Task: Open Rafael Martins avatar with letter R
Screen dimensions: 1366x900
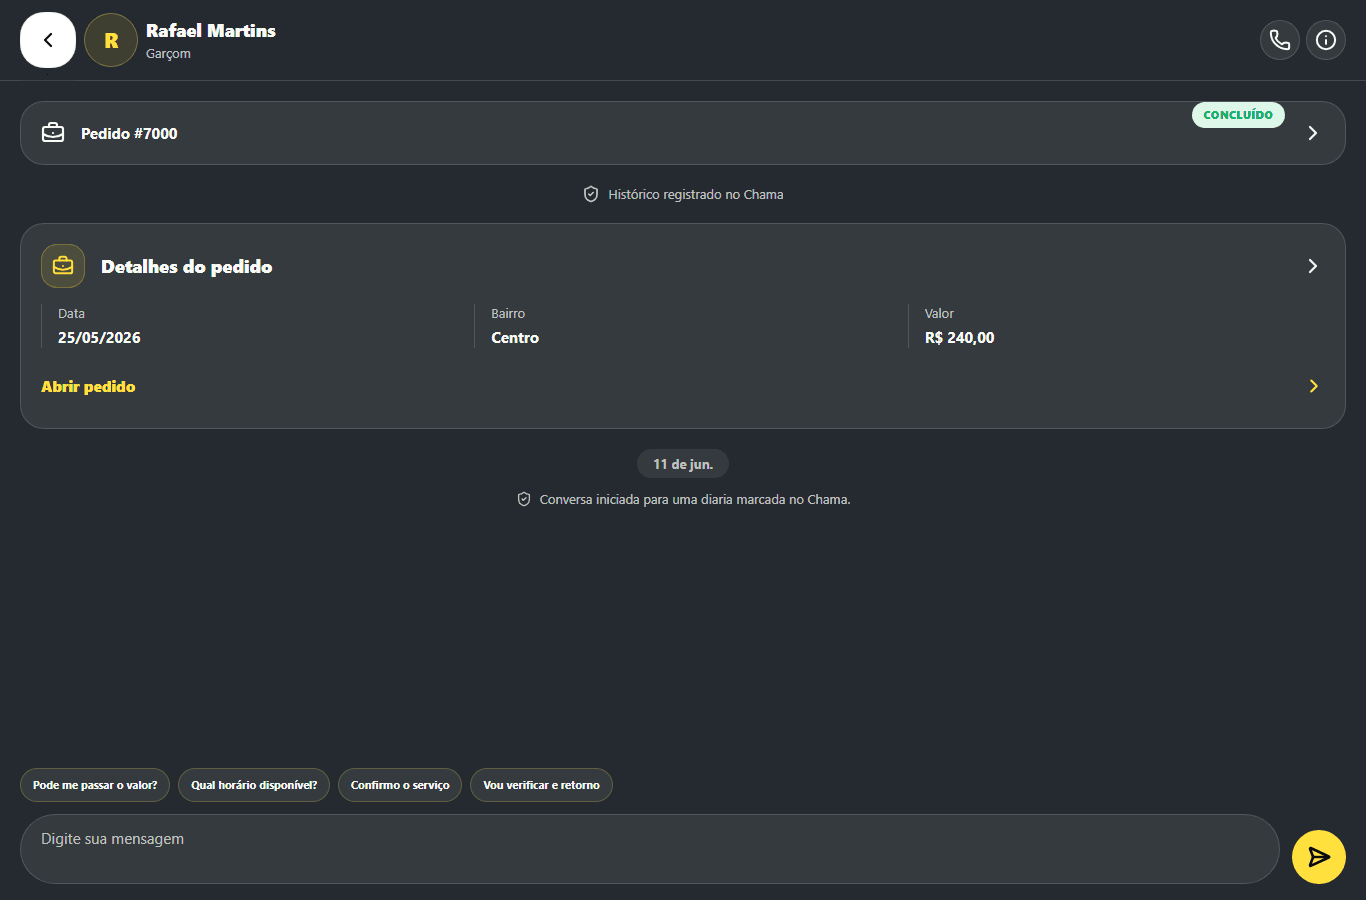Action: pyautogui.click(x=111, y=40)
